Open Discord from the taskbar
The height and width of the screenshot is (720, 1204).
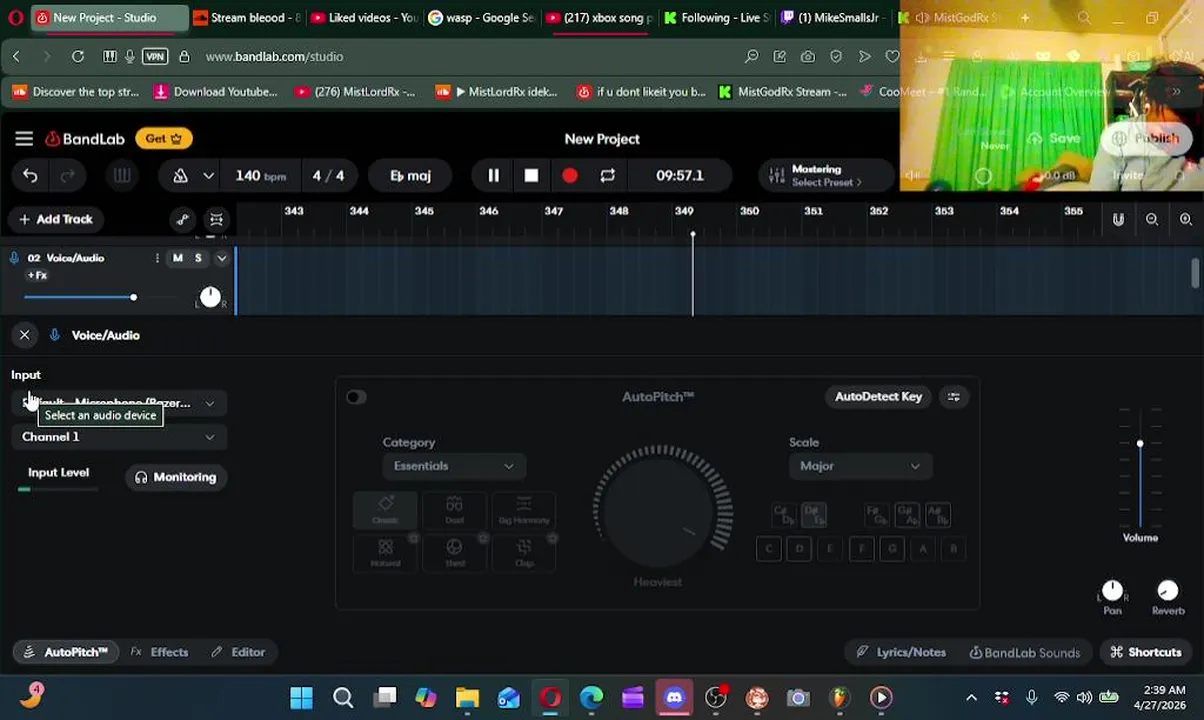click(x=674, y=697)
